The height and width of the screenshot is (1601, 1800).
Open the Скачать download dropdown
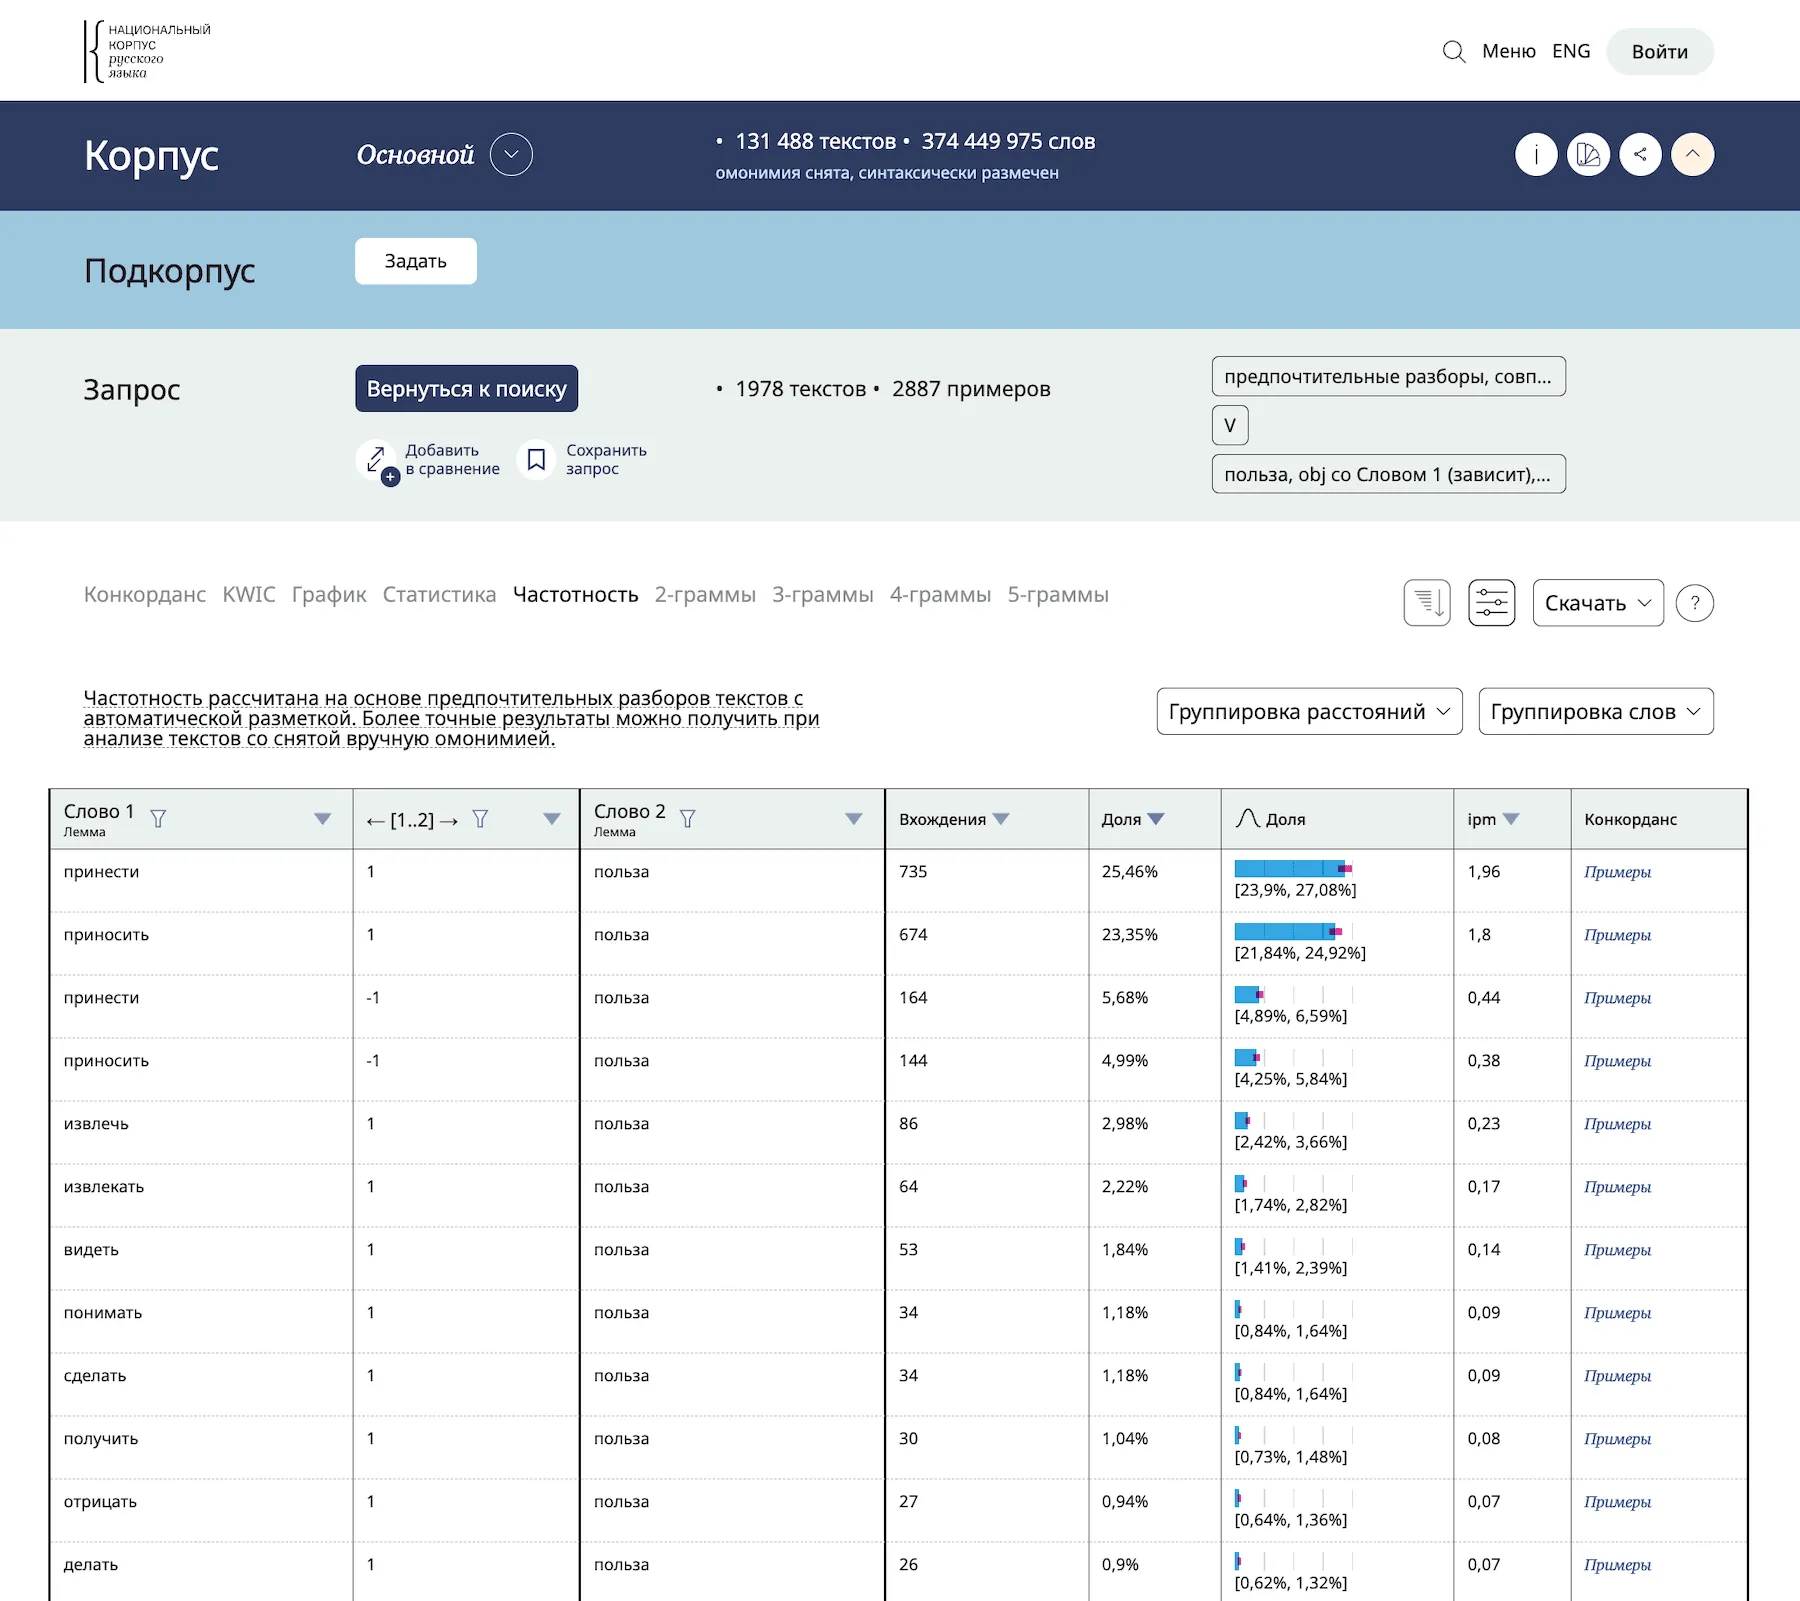1598,603
